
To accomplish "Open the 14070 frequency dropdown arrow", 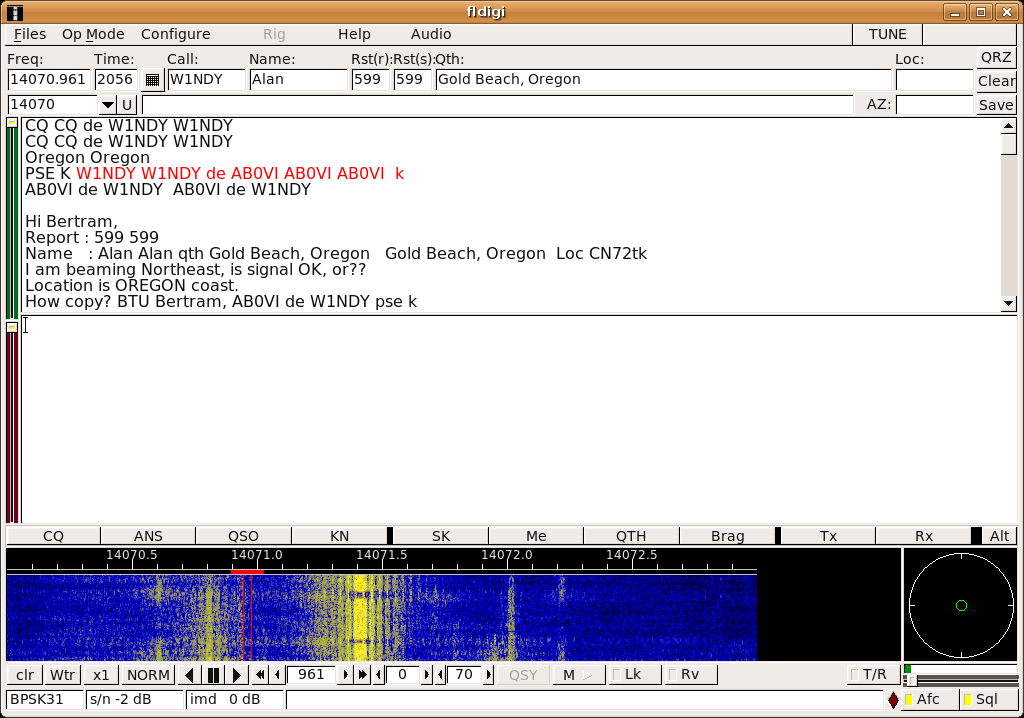I will point(107,105).
